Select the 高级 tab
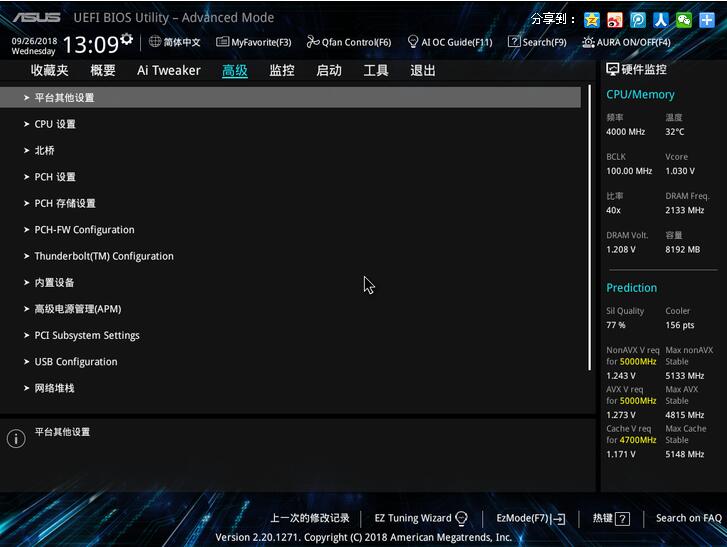This screenshot has height=547, width=727. [x=235, y=70]
